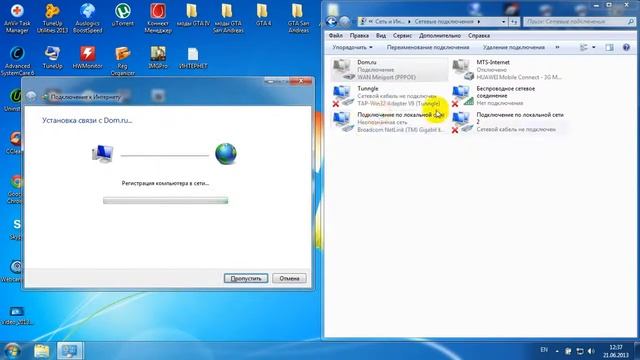The image size is (640, 360).
Task: Click the connection progress bar
Action: pos(165,200)
